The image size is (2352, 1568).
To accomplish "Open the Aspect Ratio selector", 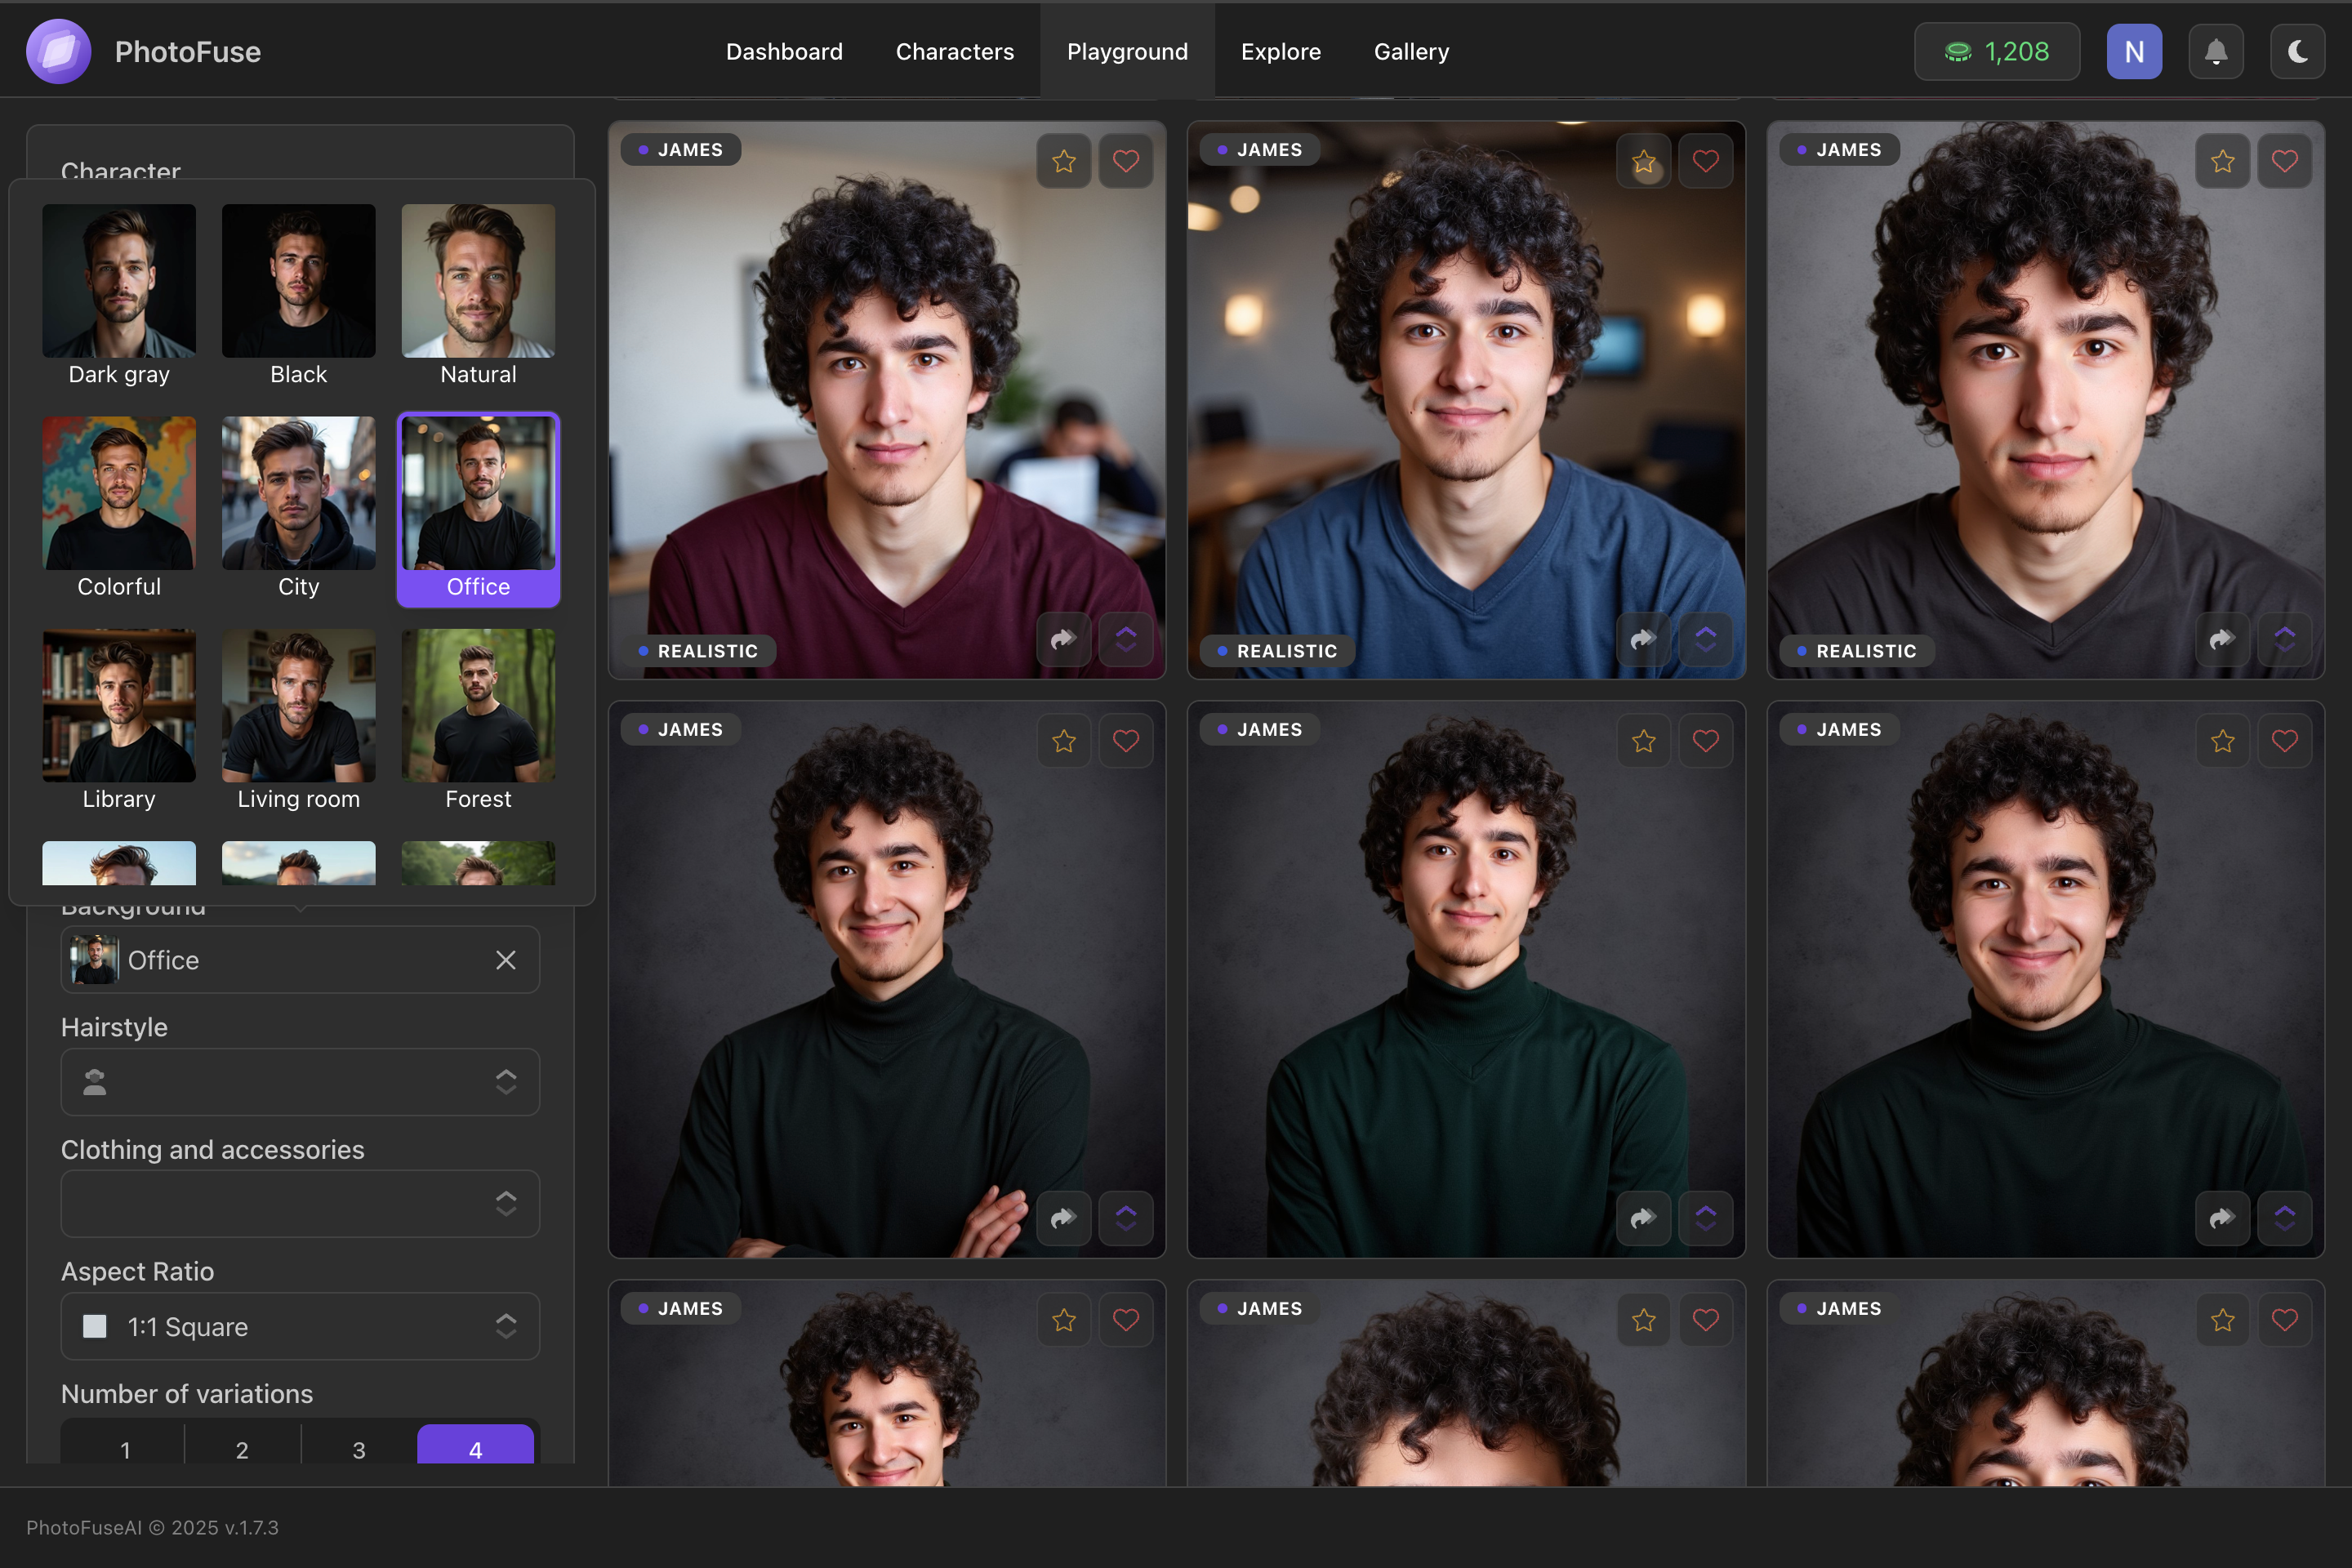I will point(299,1327).
